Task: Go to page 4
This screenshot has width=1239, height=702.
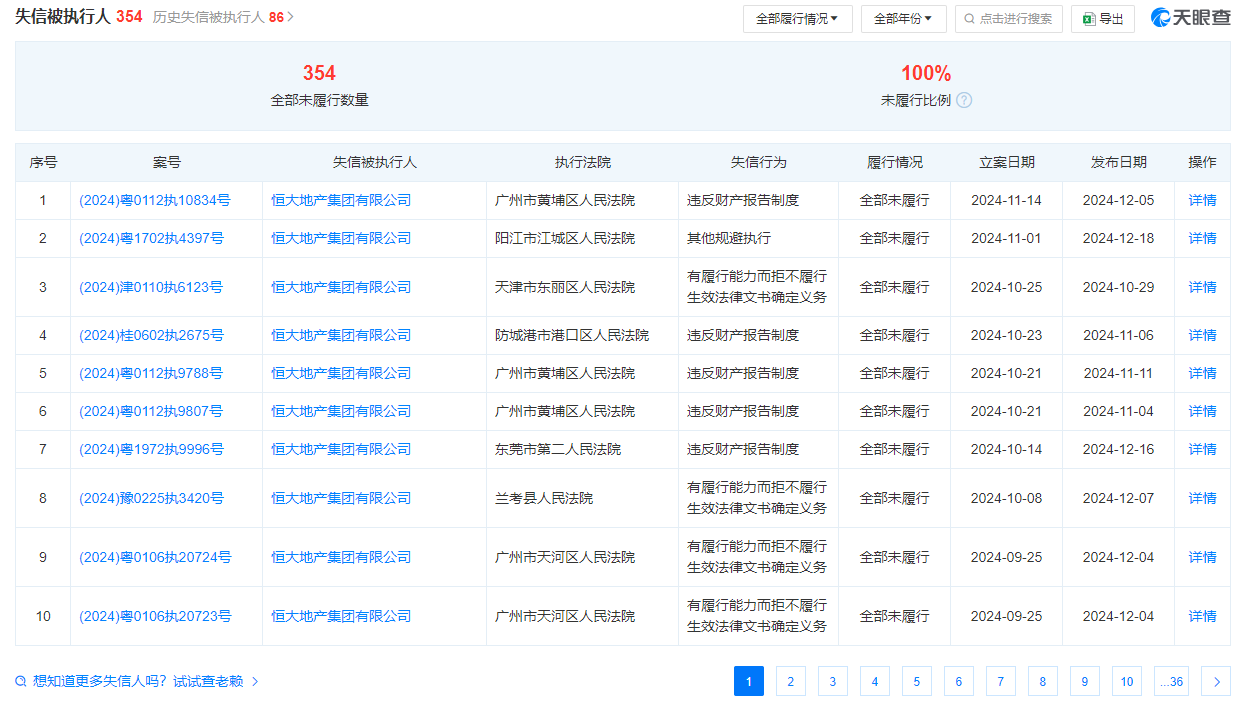Action: point(874,682)
